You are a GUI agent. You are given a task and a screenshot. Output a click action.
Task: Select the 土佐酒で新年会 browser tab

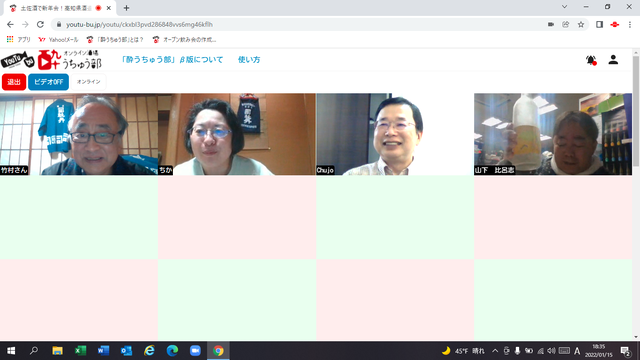(x=60, y=8)
